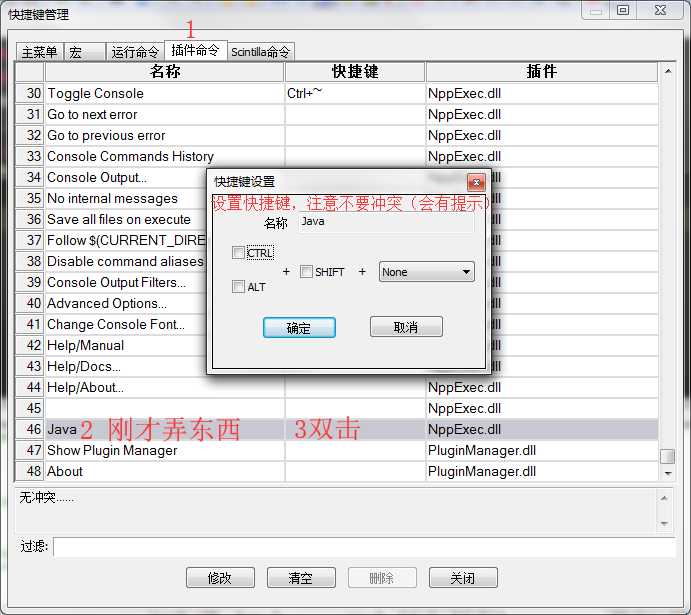Click the 名称 field containing Java

click(x=386, y=222)
